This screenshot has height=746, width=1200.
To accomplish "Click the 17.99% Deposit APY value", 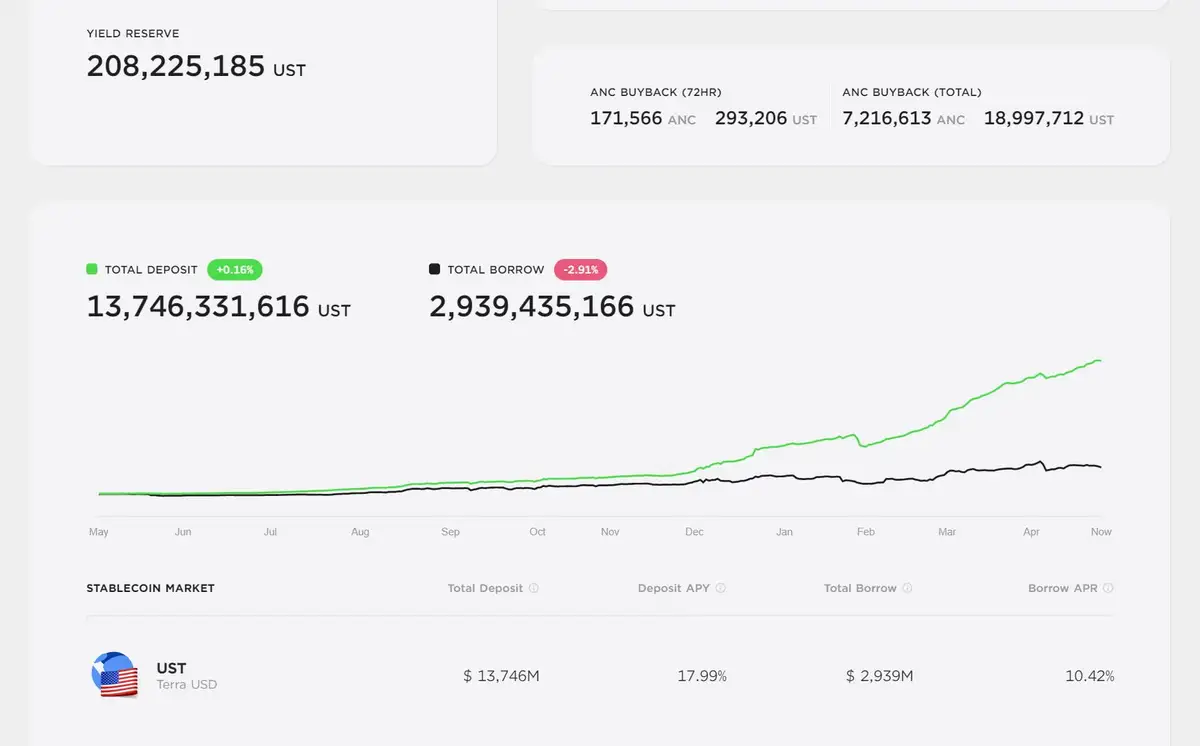I will tap(702, 676).
